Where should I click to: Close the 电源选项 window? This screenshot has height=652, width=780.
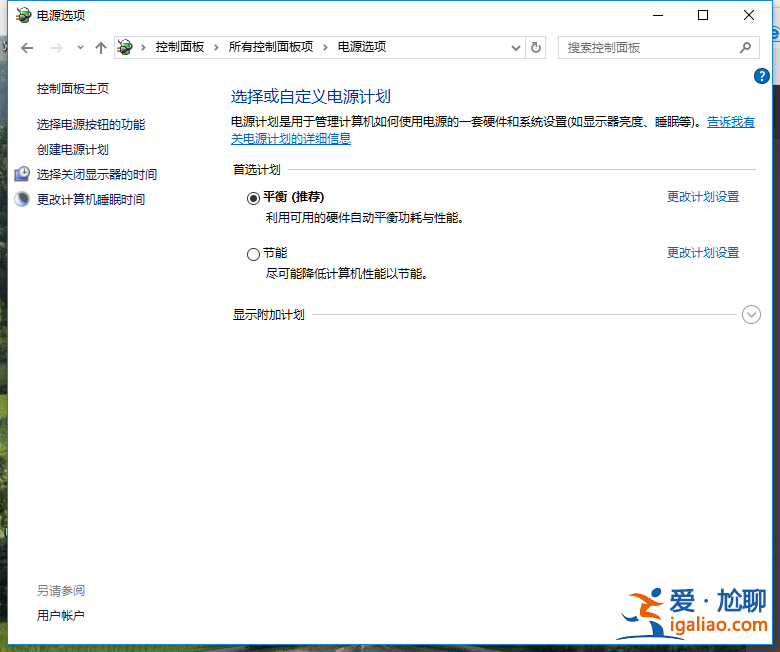point(749,15)
